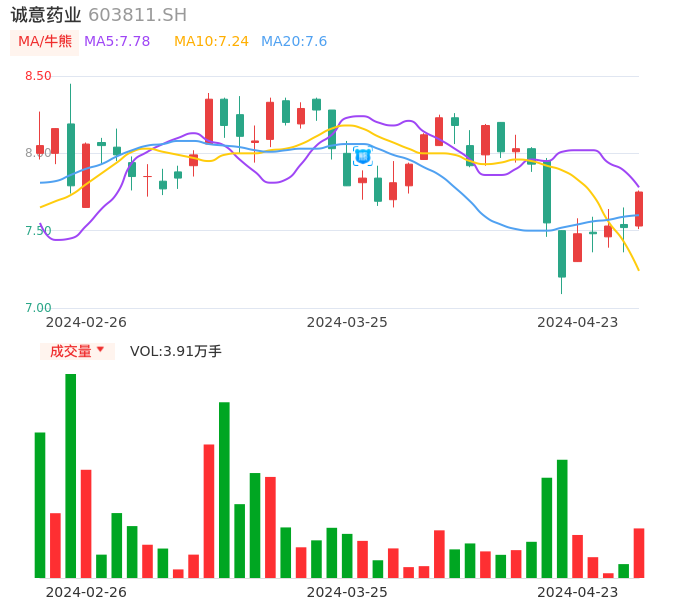Click the blue marker icon on the candlestick chart
The image size is (686, 606).
(x=363, y=155)
